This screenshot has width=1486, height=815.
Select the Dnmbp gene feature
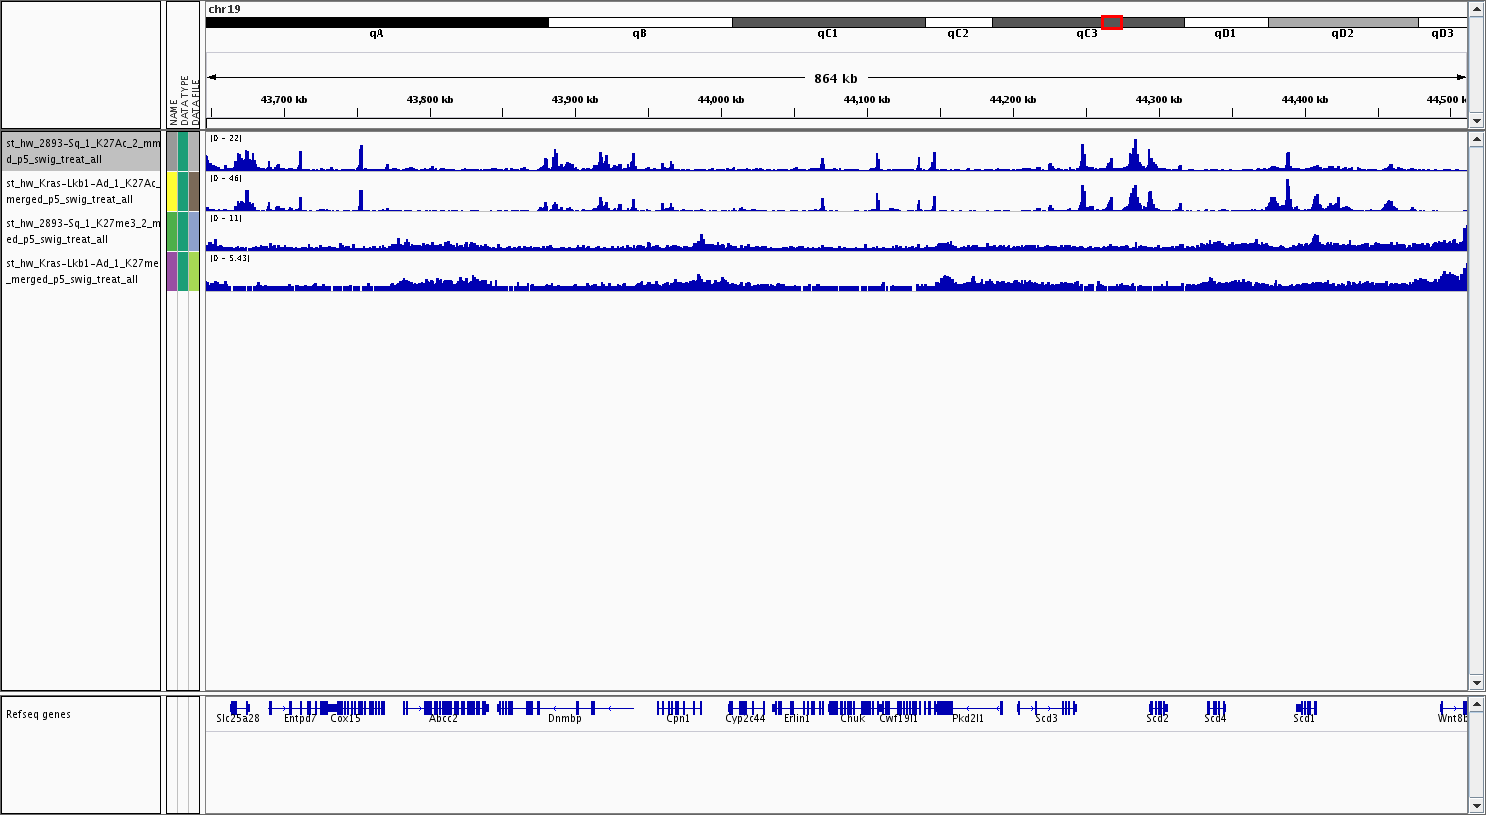tap(565, 708)
